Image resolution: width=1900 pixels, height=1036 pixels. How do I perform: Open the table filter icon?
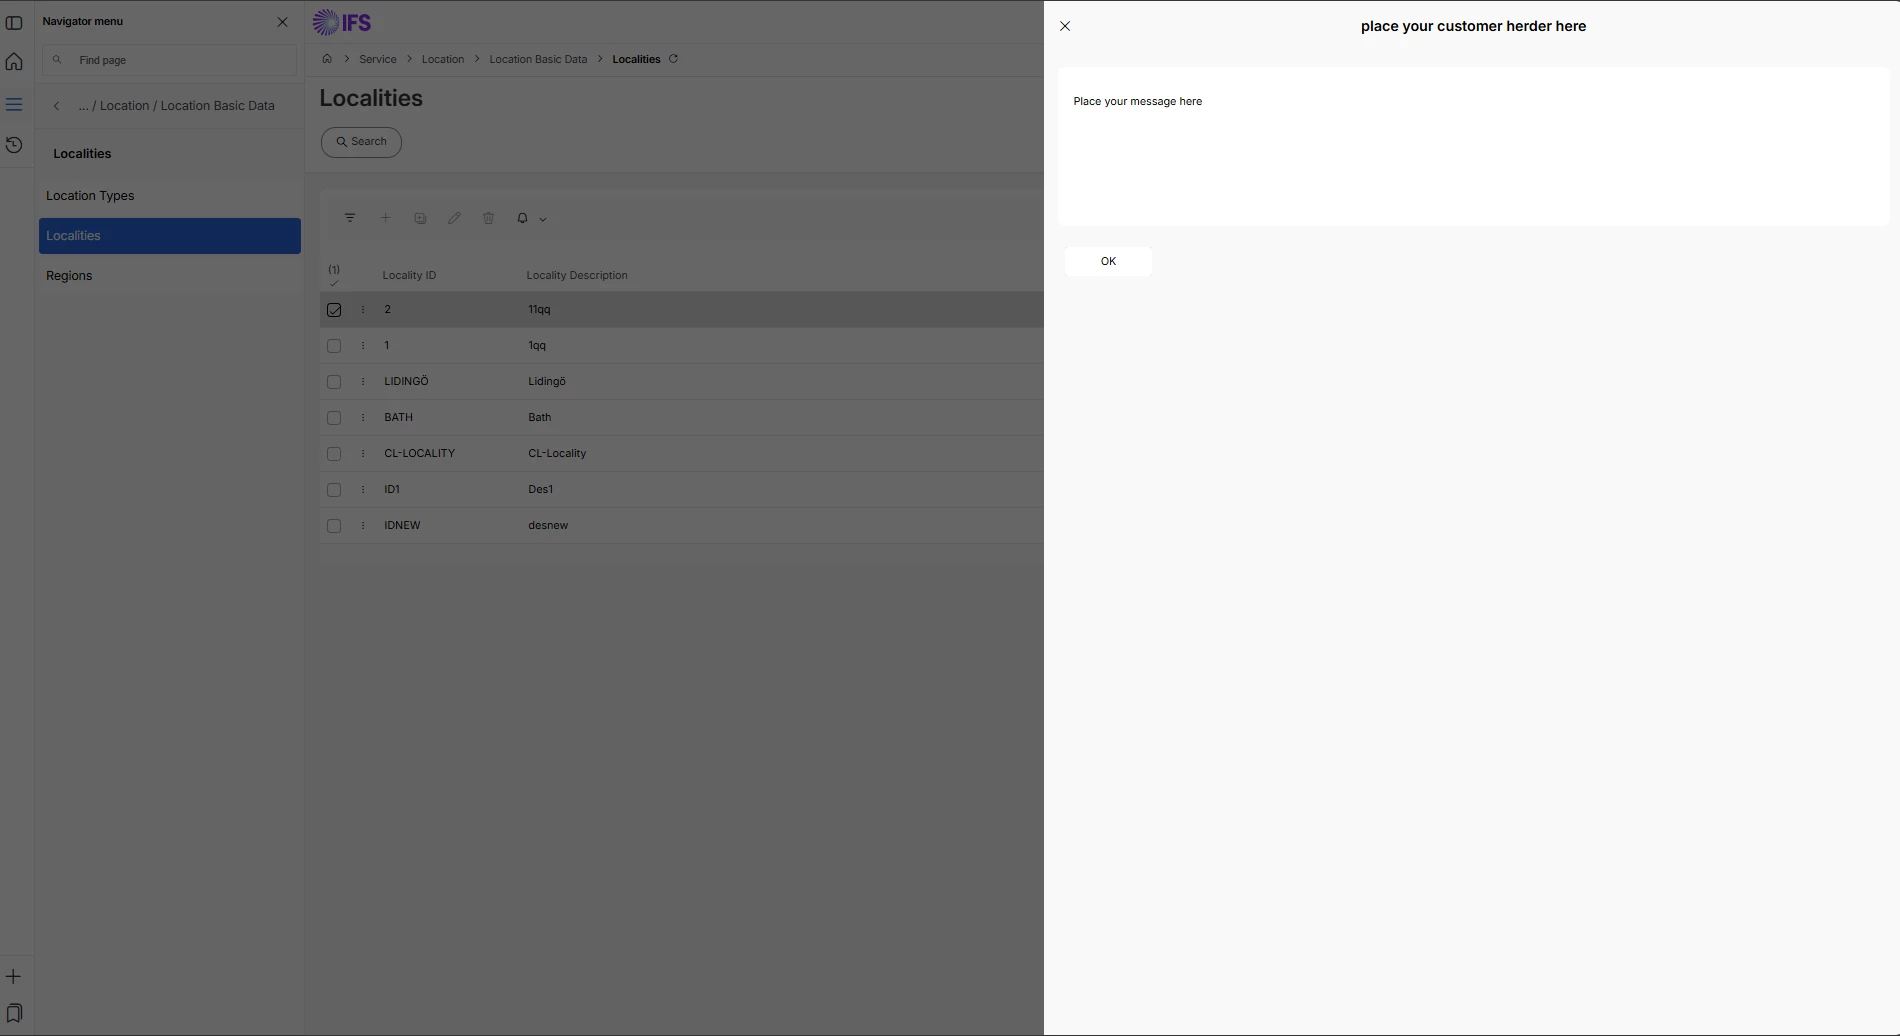(350, 218)
